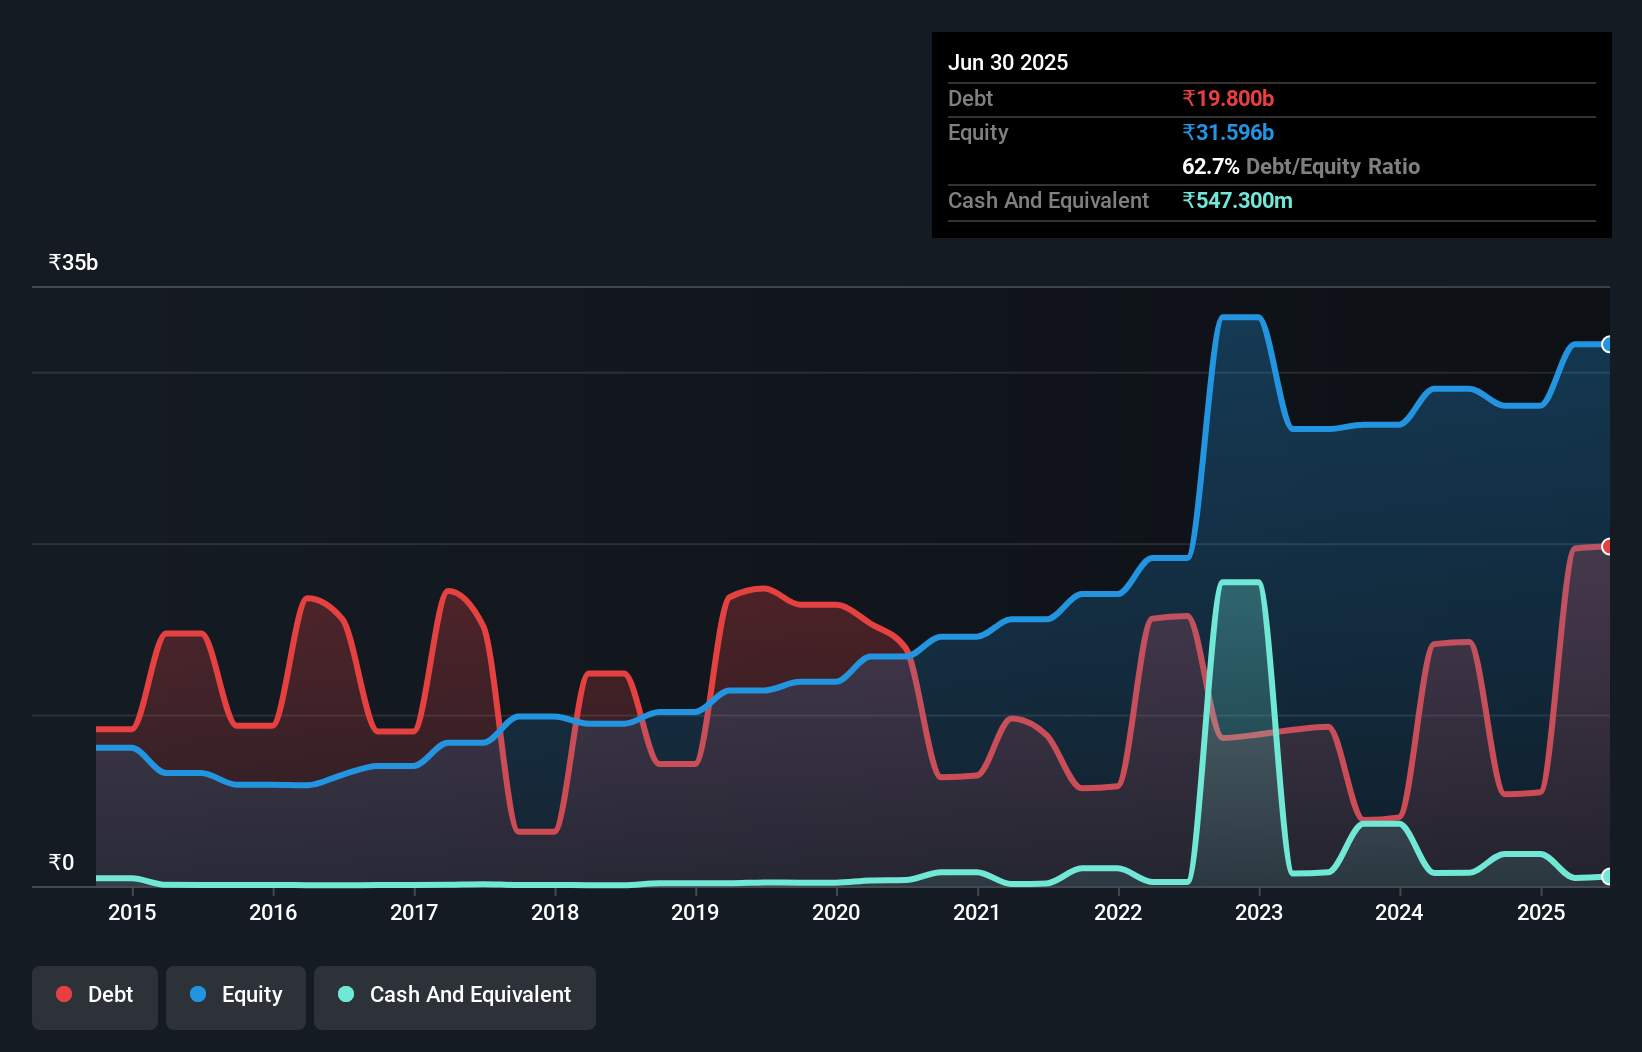Click the Jun 30 2025 tooltip date

(x=1008, y=62)
